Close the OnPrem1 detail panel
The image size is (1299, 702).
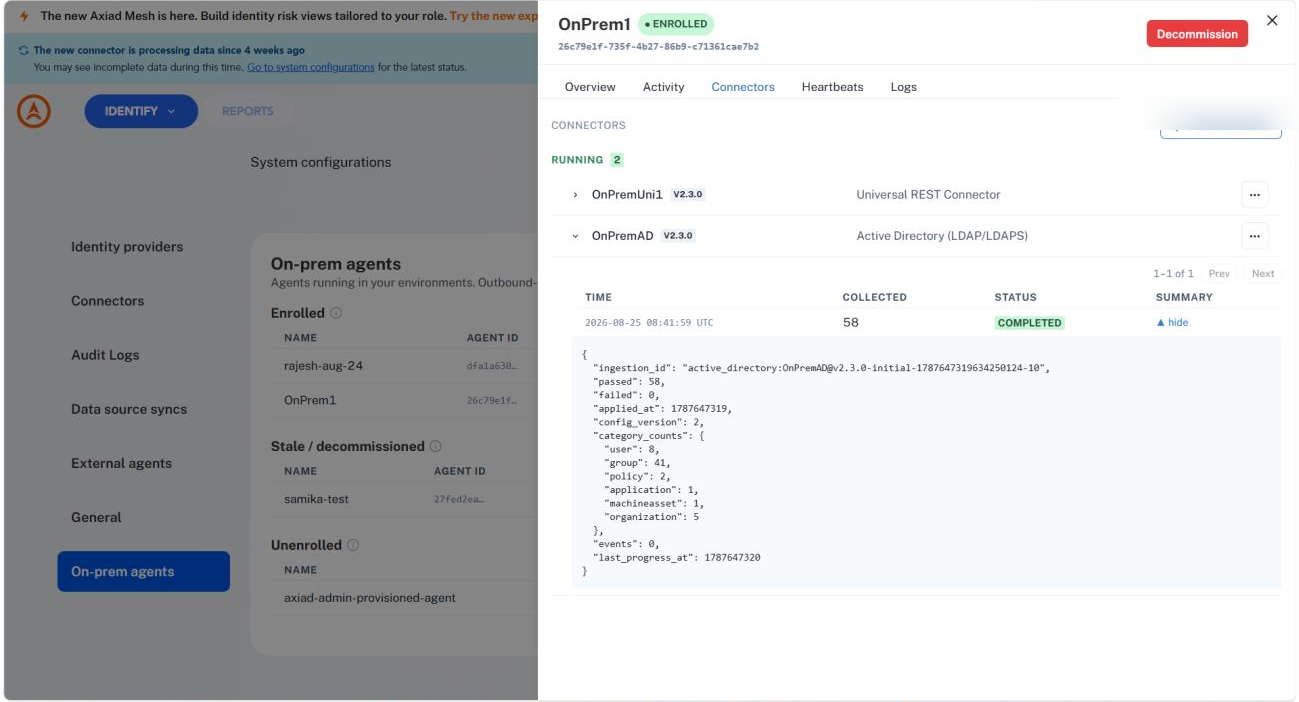1272,21
